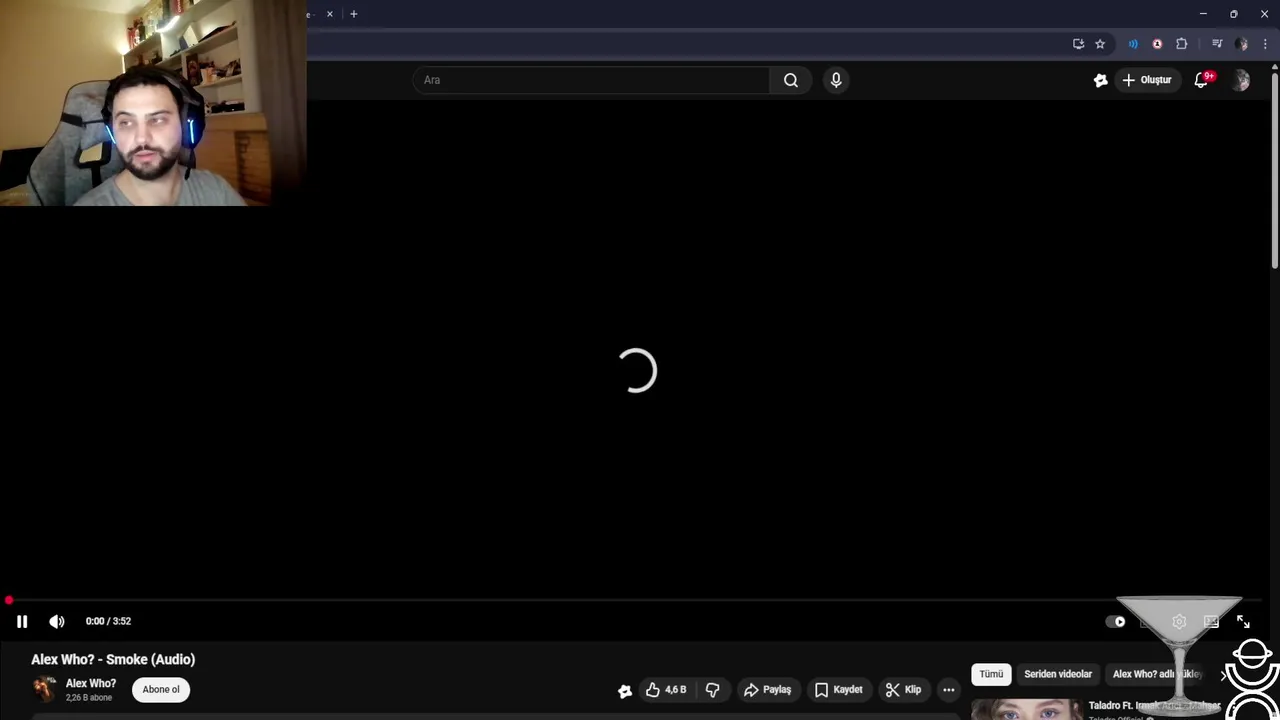Open the Extensions puzzle icon
Viewport: 1280px width, 720px height.
pyautogui.click(x=1181, y=44)
